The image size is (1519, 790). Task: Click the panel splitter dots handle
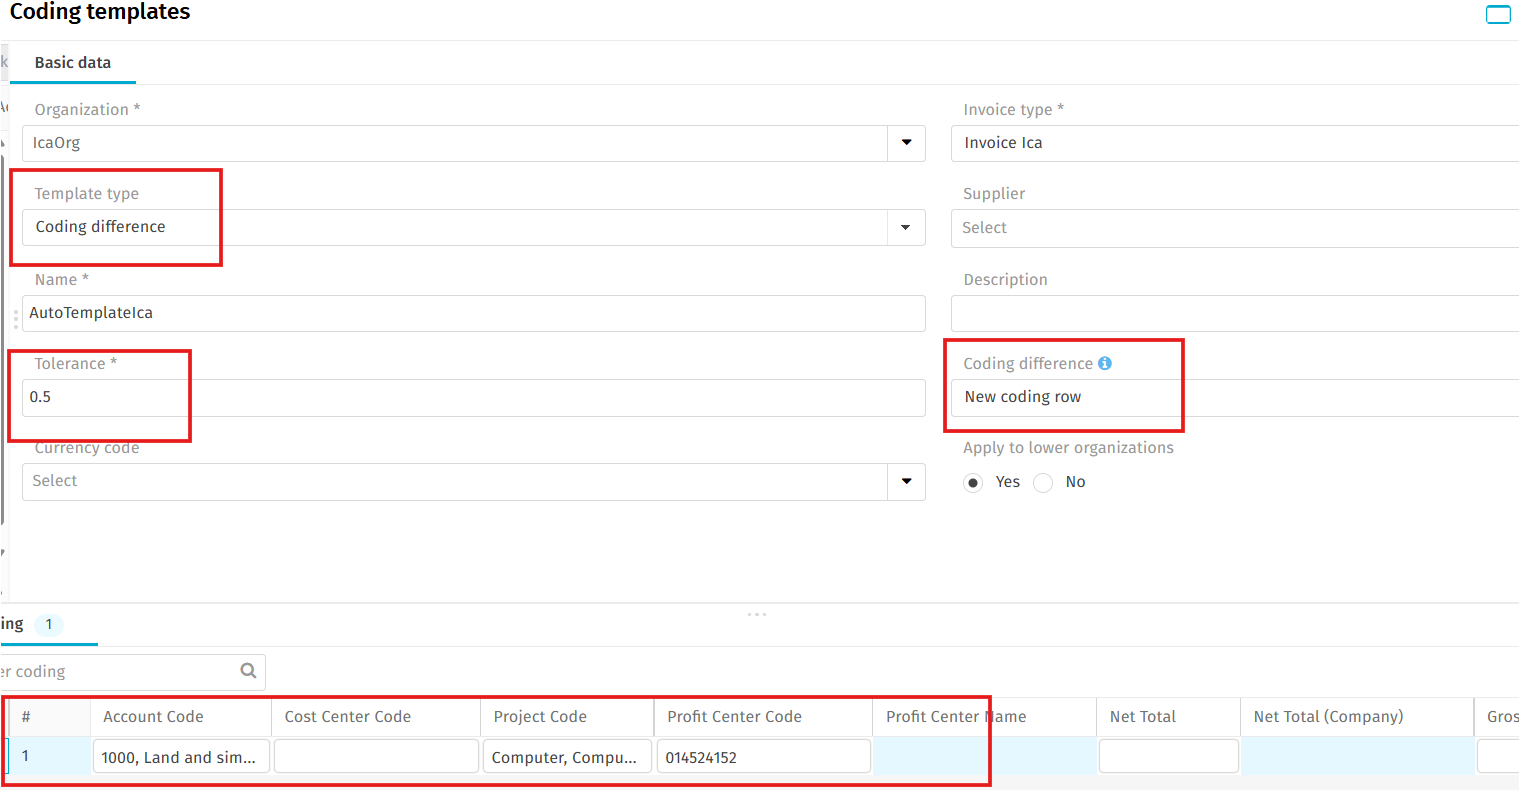click(x=757, y=614)
